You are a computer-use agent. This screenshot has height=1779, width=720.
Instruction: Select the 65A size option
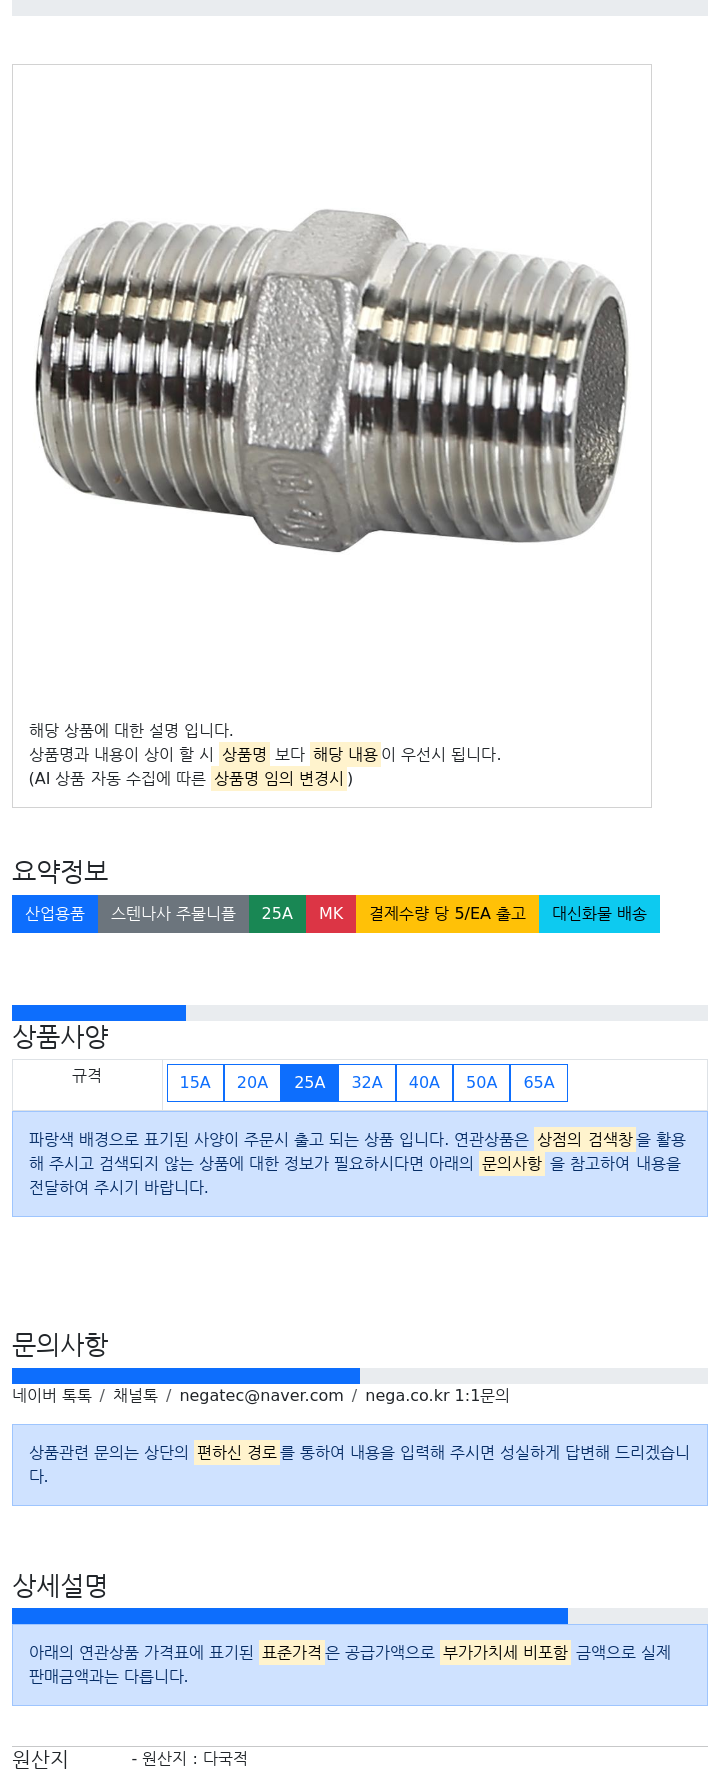[x=539, y=1082]
